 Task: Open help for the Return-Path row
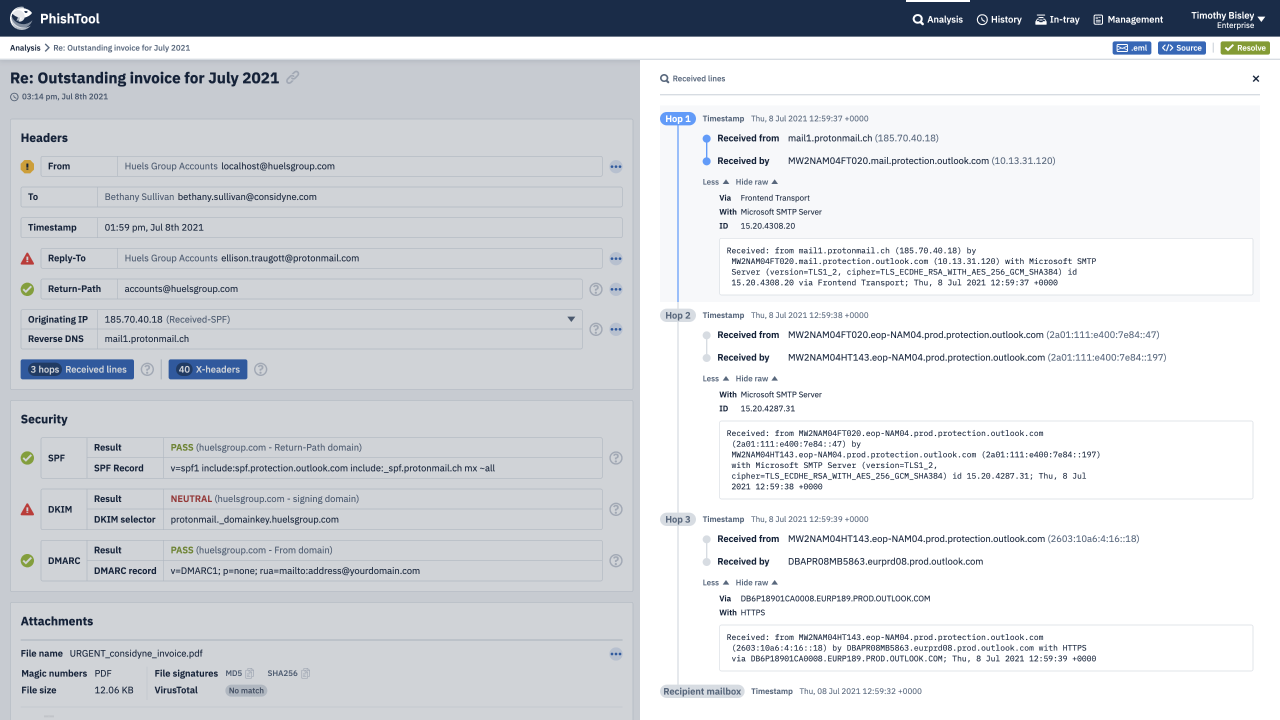point(596,289)
